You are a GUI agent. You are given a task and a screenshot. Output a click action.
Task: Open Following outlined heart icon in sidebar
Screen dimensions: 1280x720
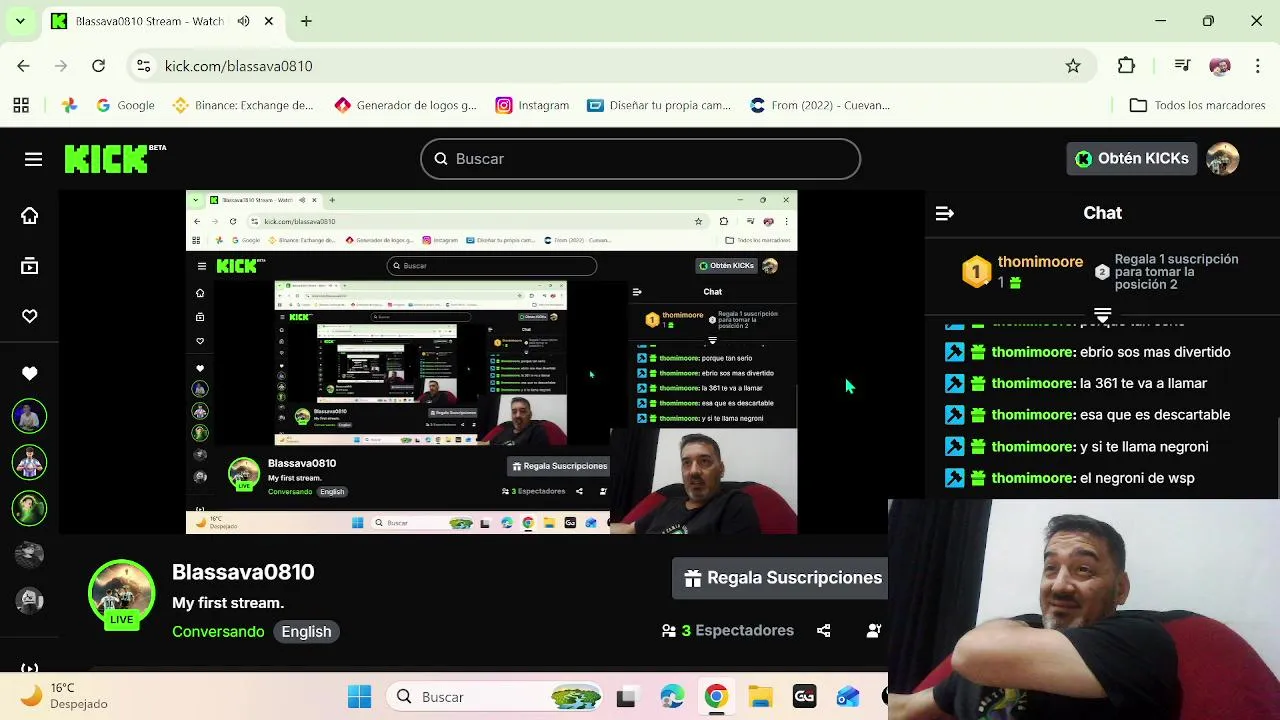pos(30,316)
